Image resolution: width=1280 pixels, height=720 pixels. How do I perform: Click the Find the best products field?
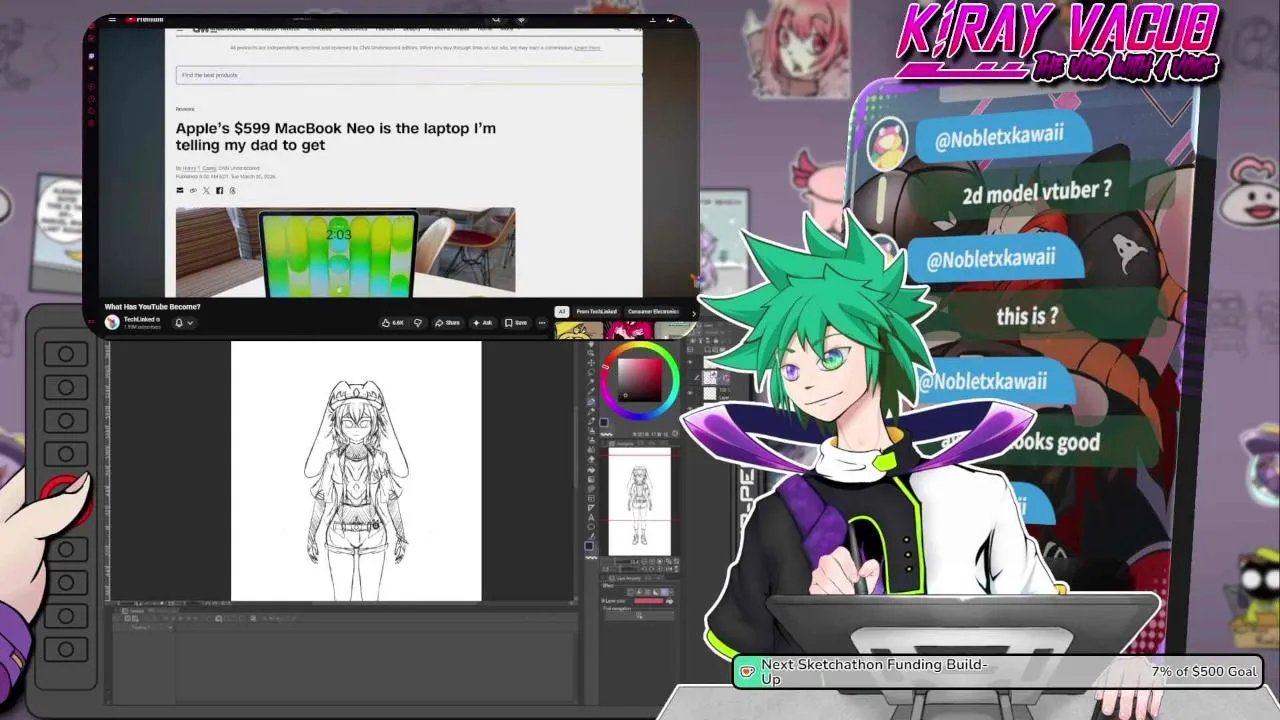(x=409, y=75)
